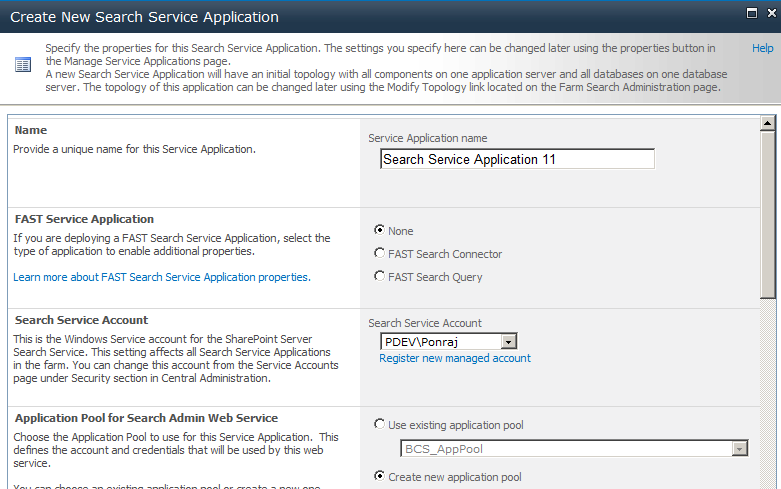Click the scrollbar up arrow
The width and height of the screenshot is (781, 489).
pos(768,123)
